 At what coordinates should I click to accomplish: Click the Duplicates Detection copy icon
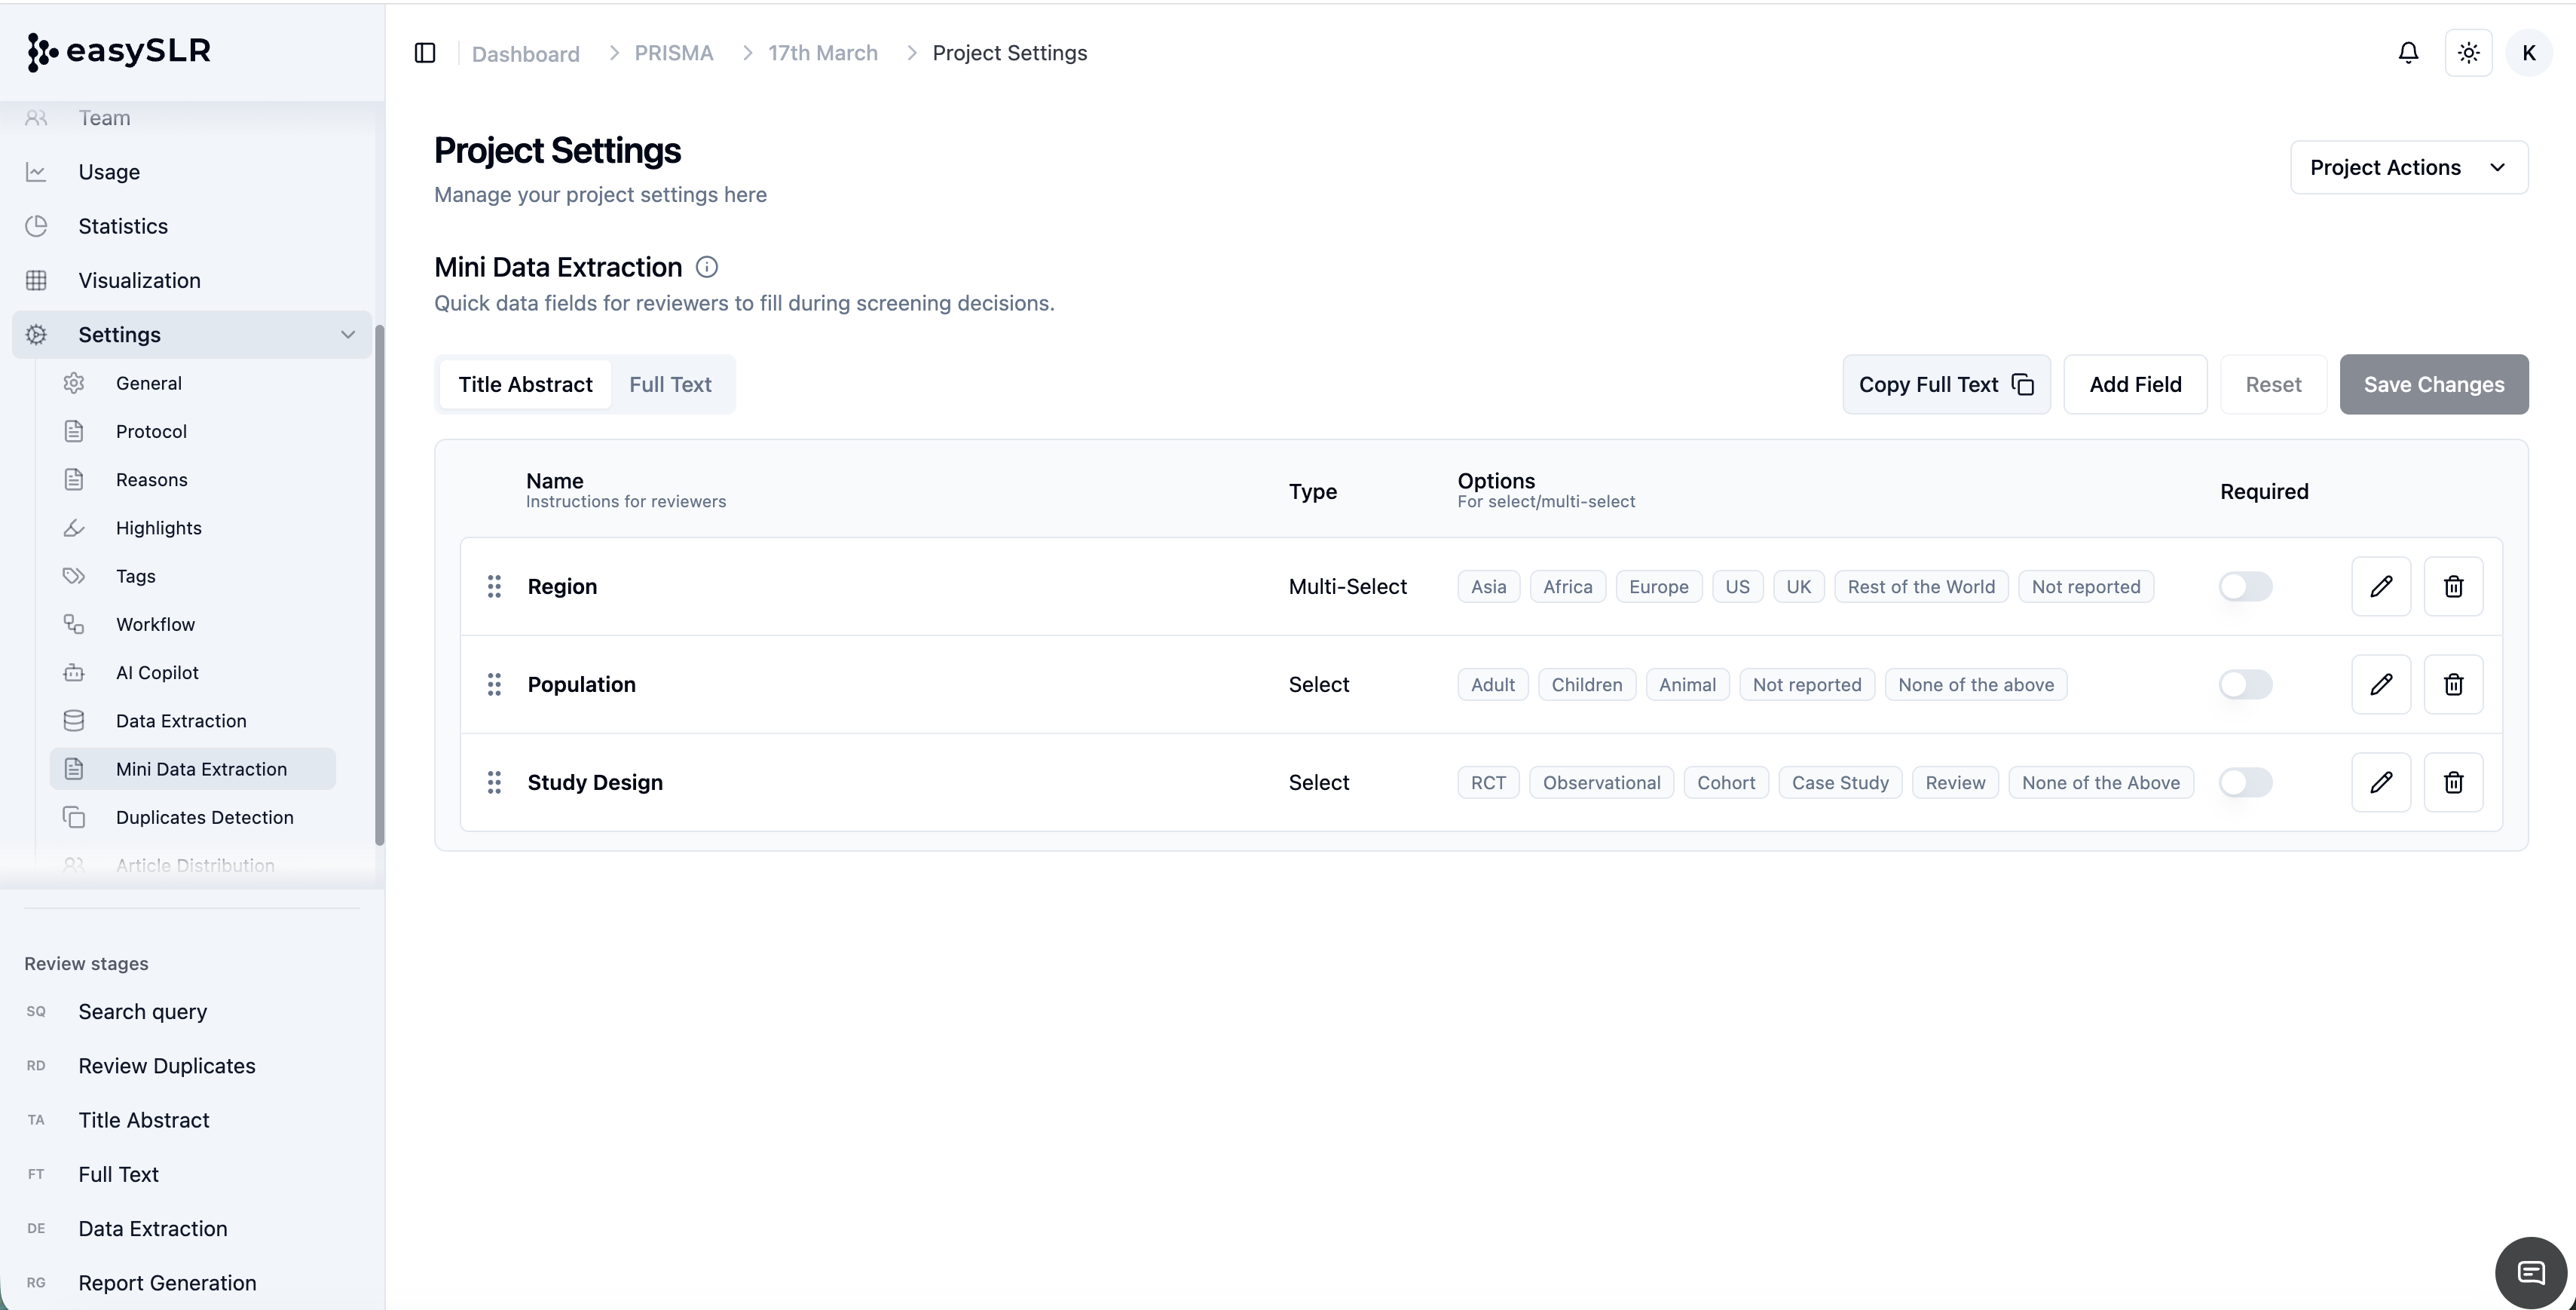pos(74,817)
